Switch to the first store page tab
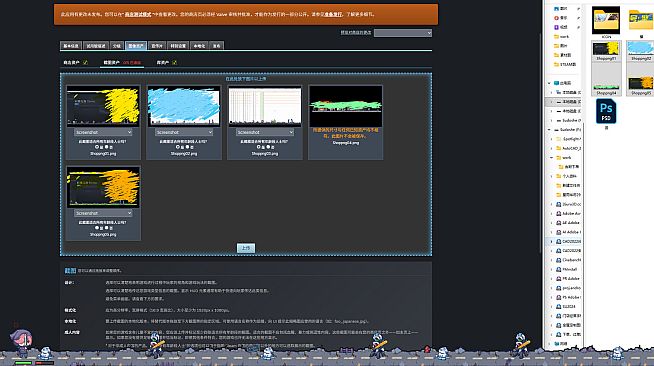The image size is (654, 366). tap(71, 46)
